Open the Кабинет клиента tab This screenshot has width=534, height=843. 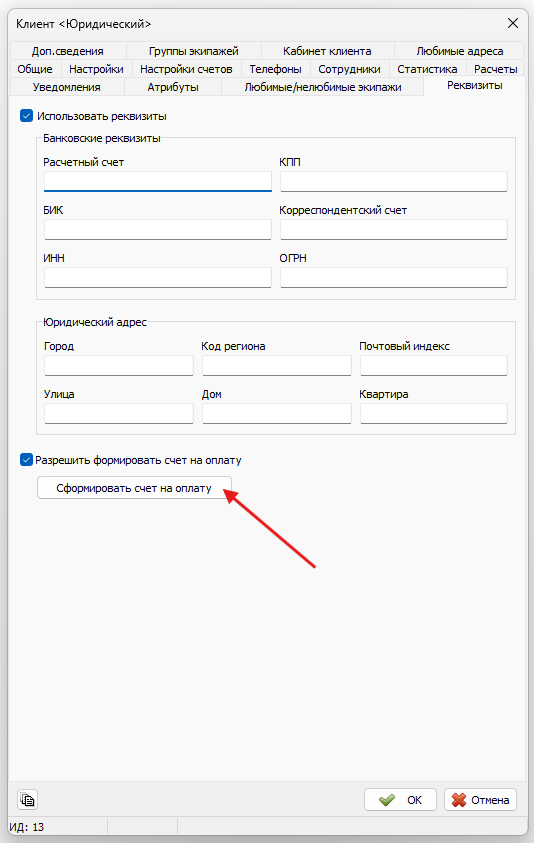tap(327, 51)
